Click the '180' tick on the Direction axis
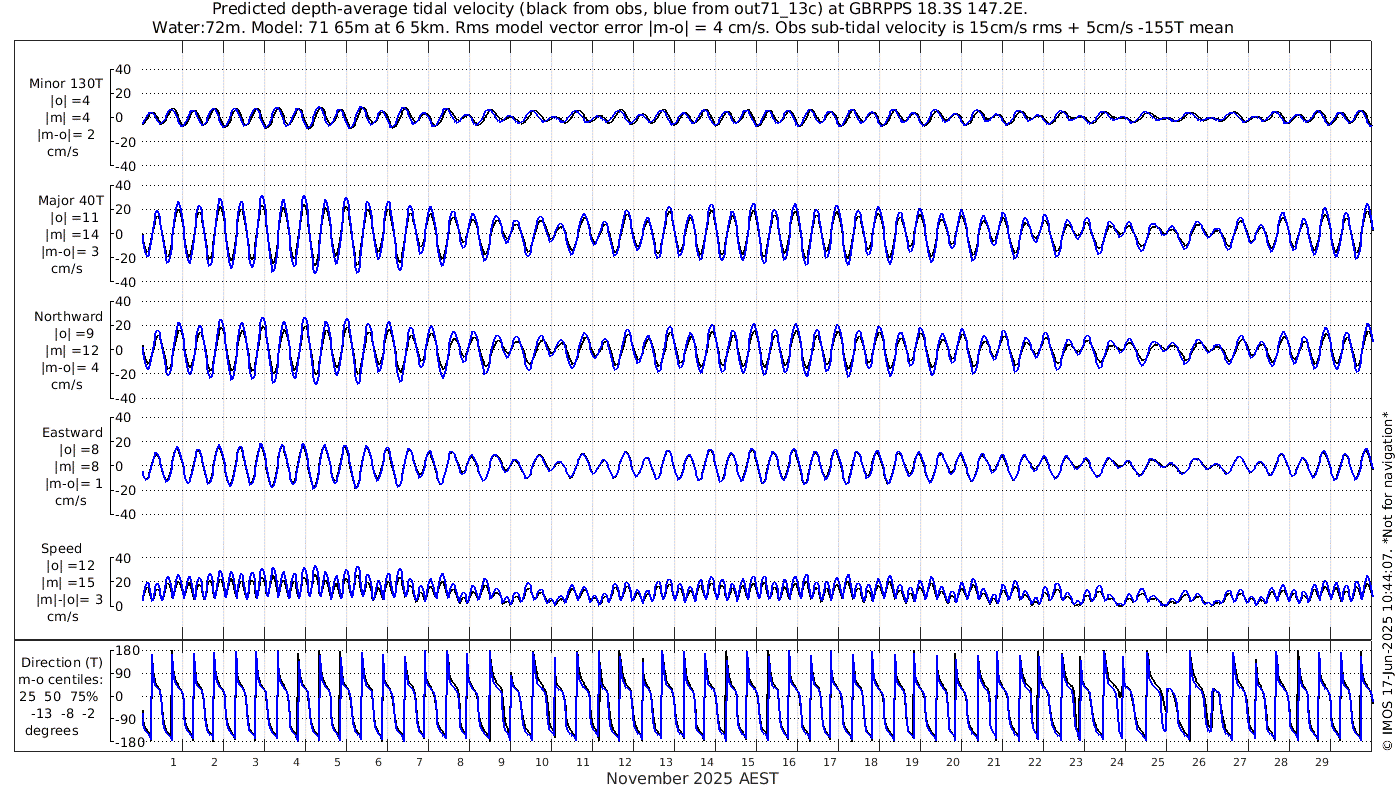The height and width of the screenshot is (800, 1400). click(x=126, y=651)
